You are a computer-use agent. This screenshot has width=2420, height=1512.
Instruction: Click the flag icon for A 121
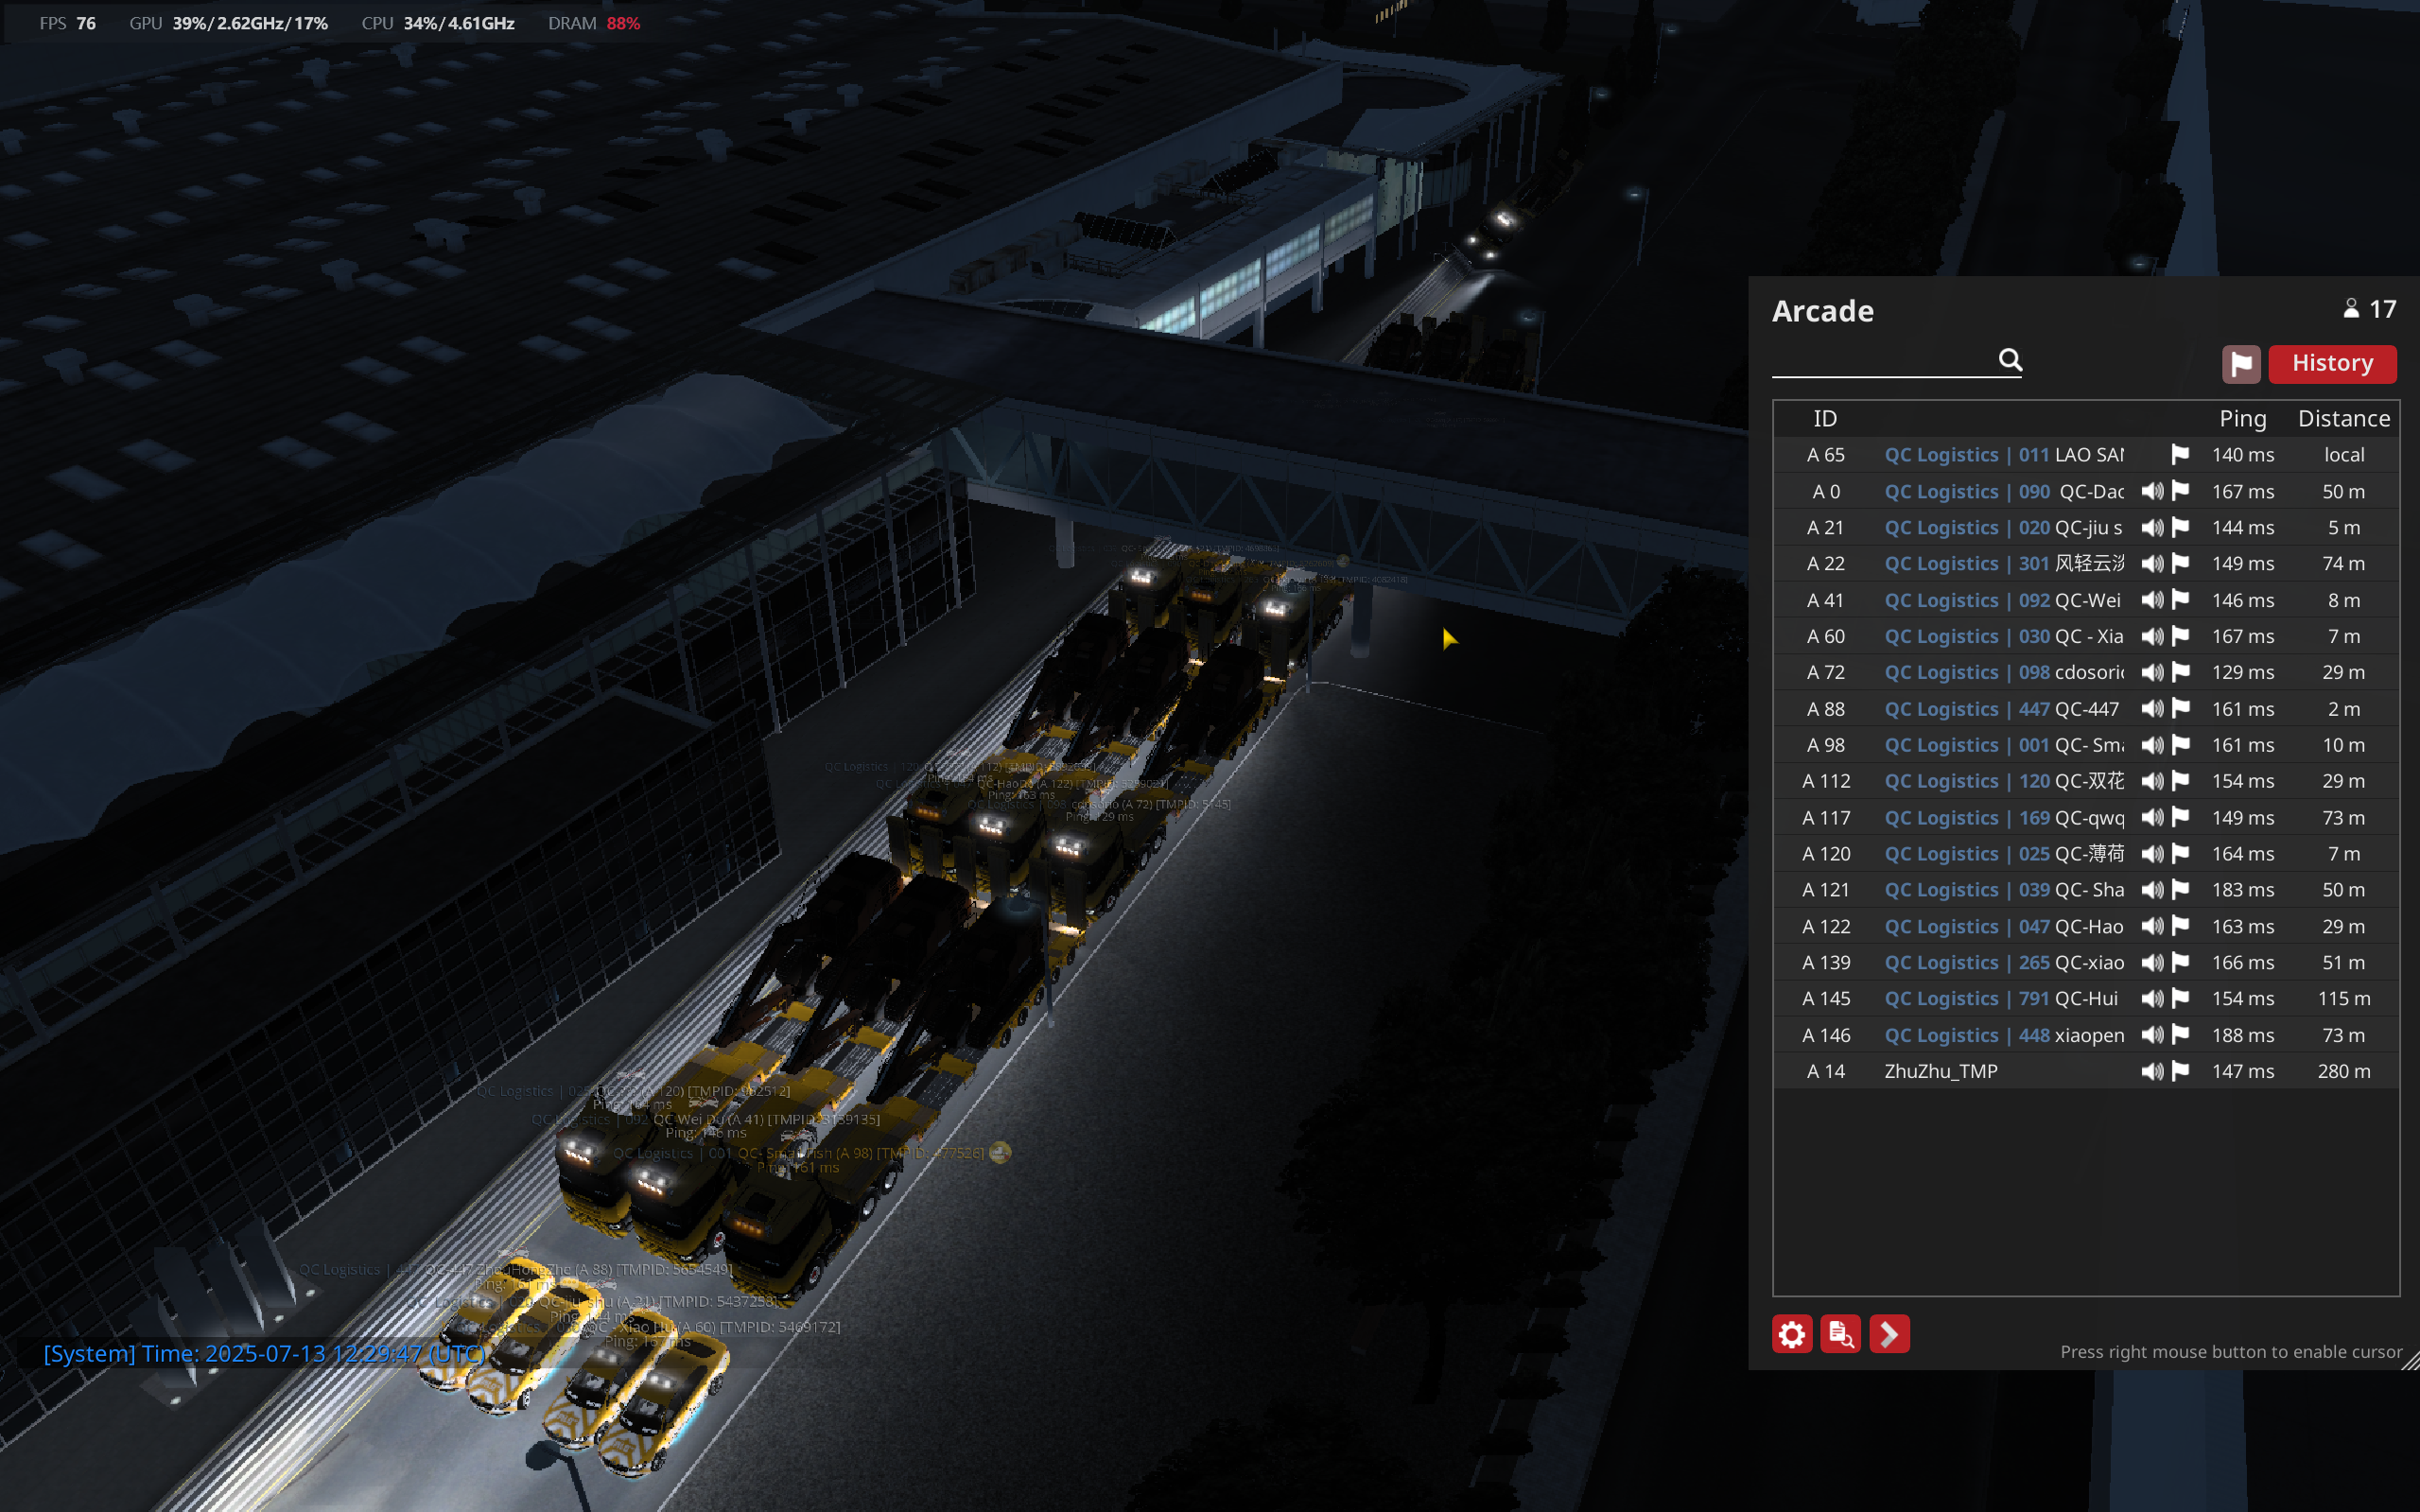[2180, 890]
